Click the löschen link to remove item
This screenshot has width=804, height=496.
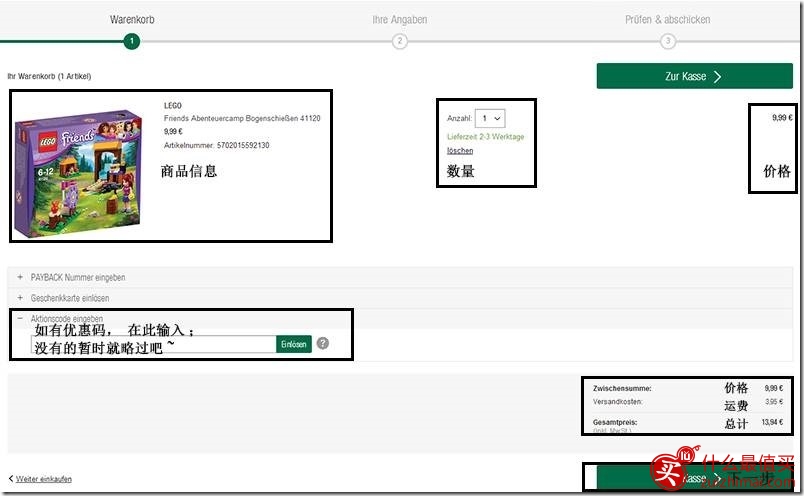point(460,151)
